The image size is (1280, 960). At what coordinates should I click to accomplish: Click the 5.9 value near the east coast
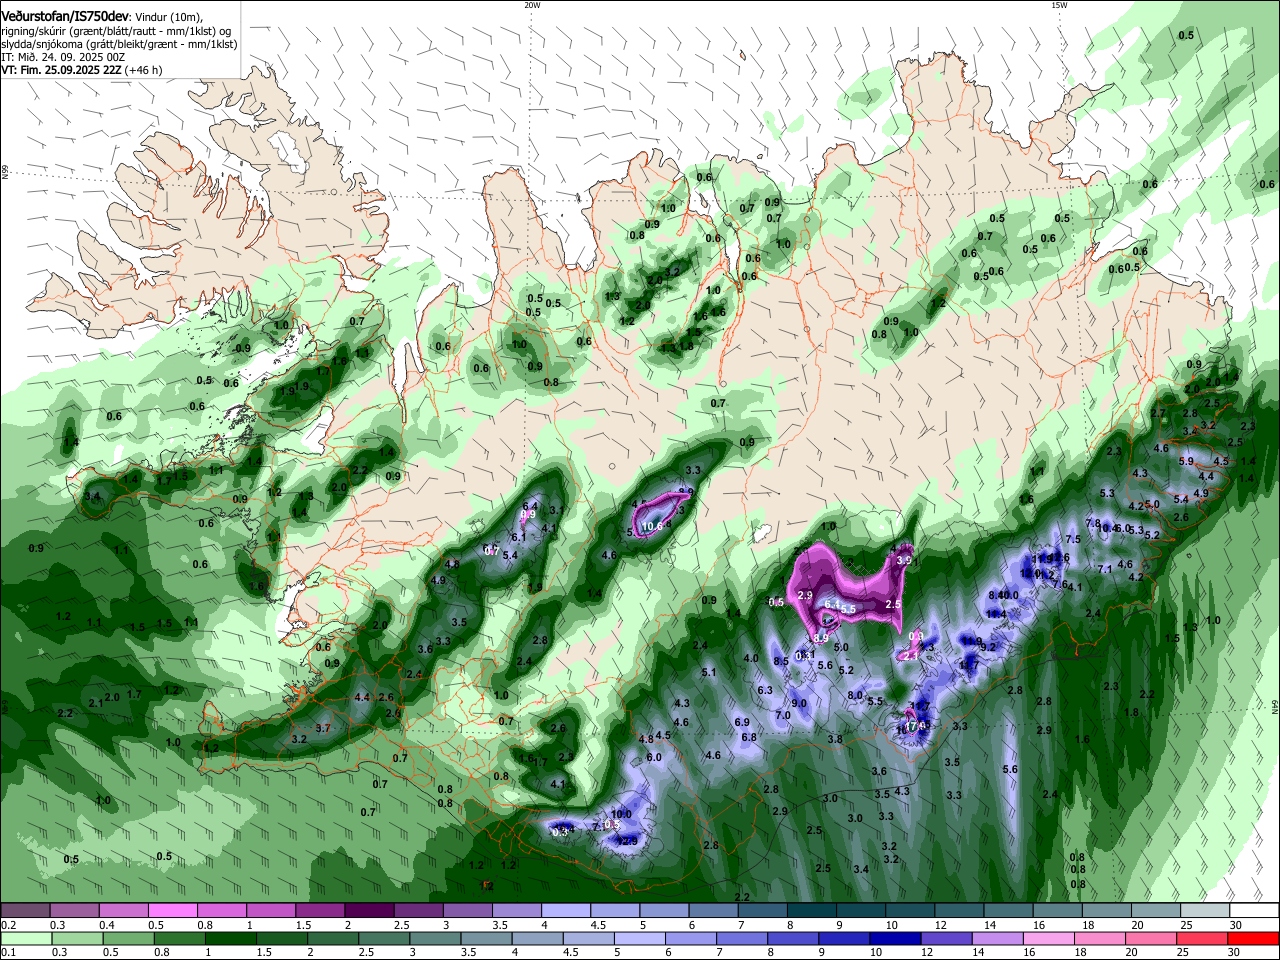[x=1187, y=461]
